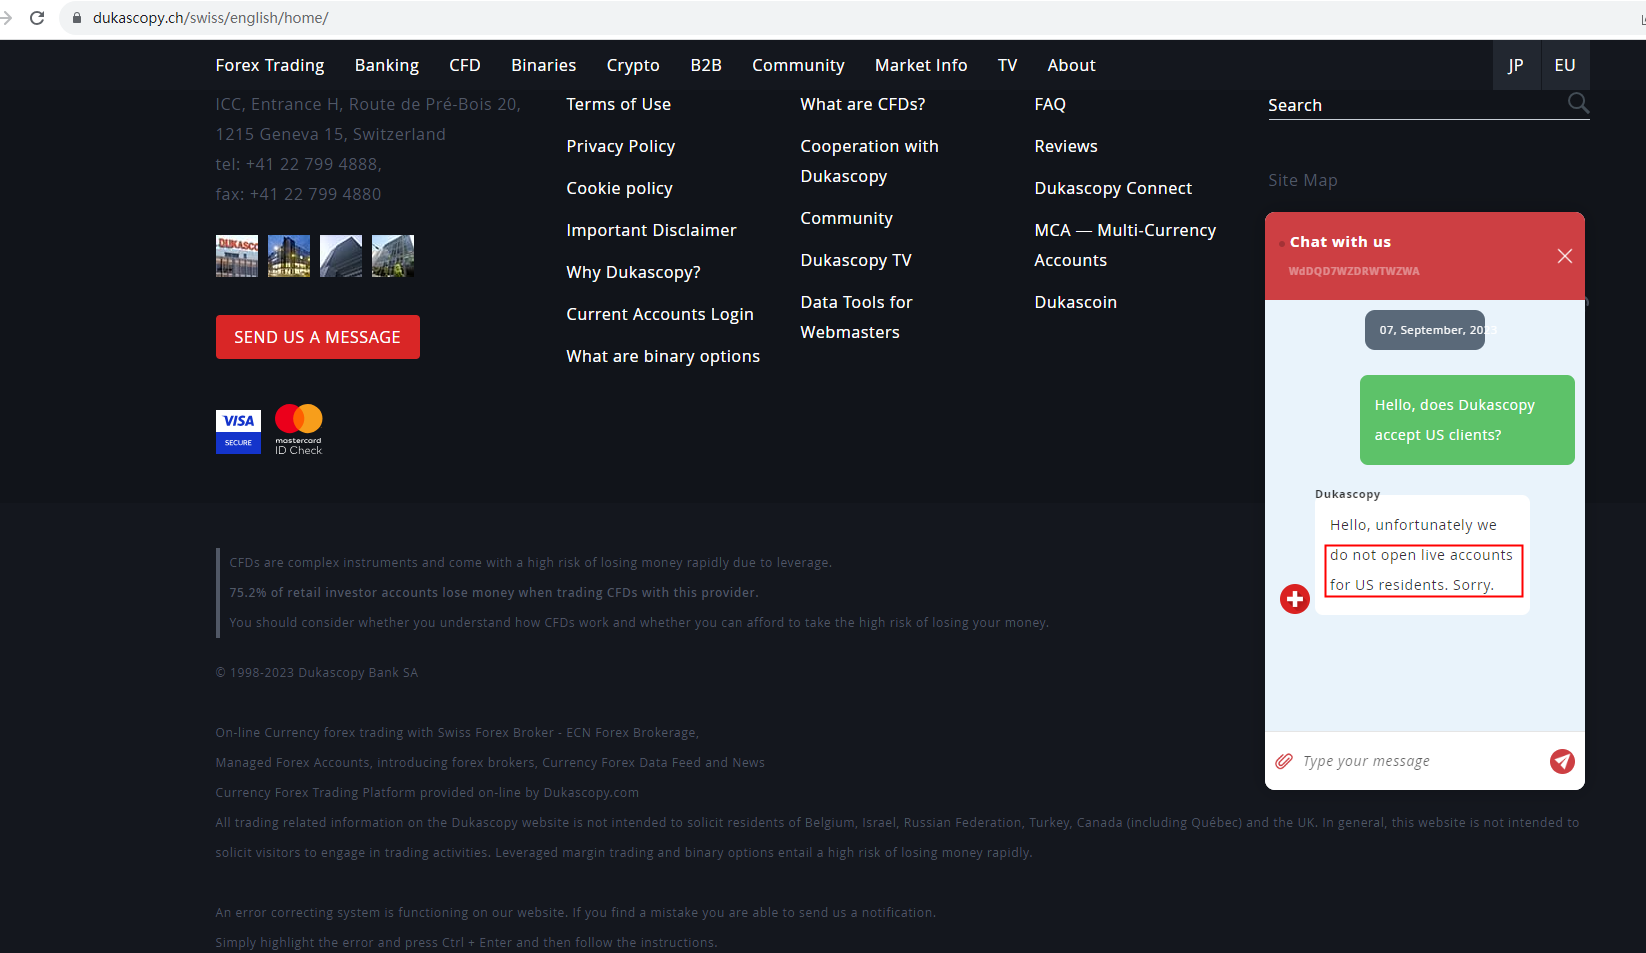The height and width of the screenshot is (953, 1646).
Task: Open the Crypto menu
Action: (632, 65)
